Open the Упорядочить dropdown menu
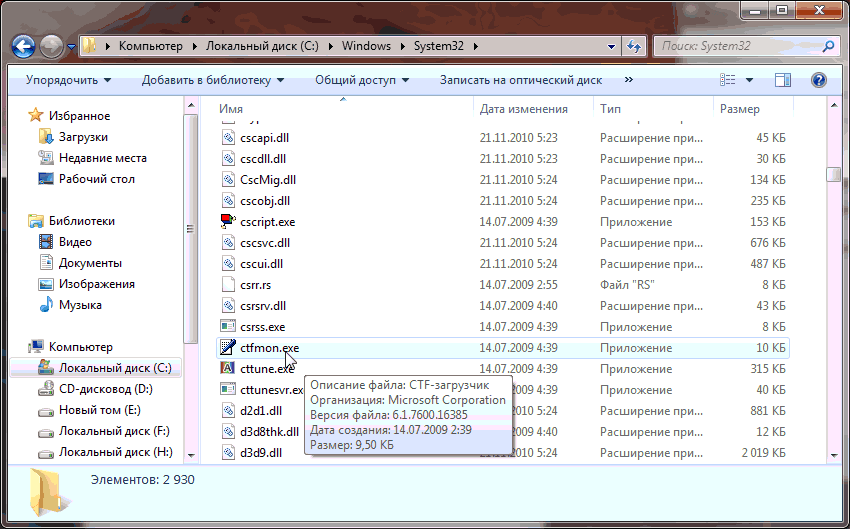 [68, 80]
